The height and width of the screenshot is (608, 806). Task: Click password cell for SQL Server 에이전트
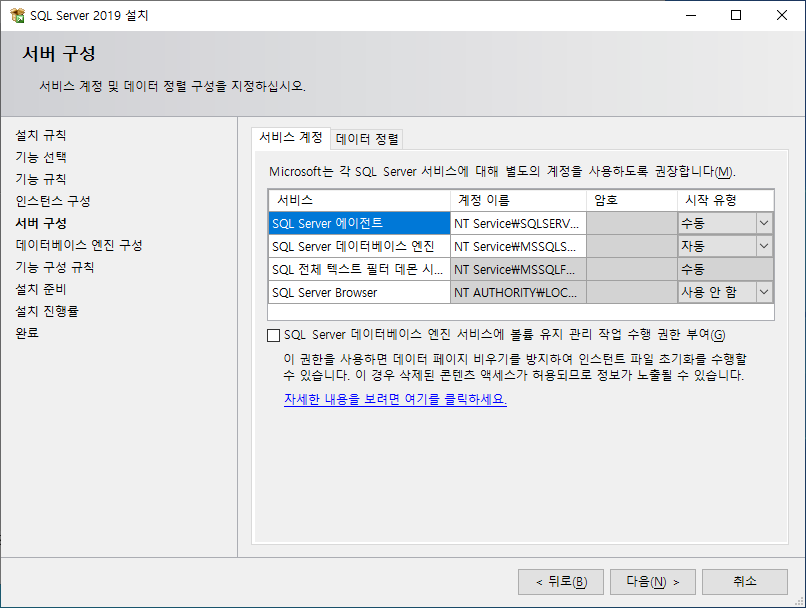pos(632,223)
